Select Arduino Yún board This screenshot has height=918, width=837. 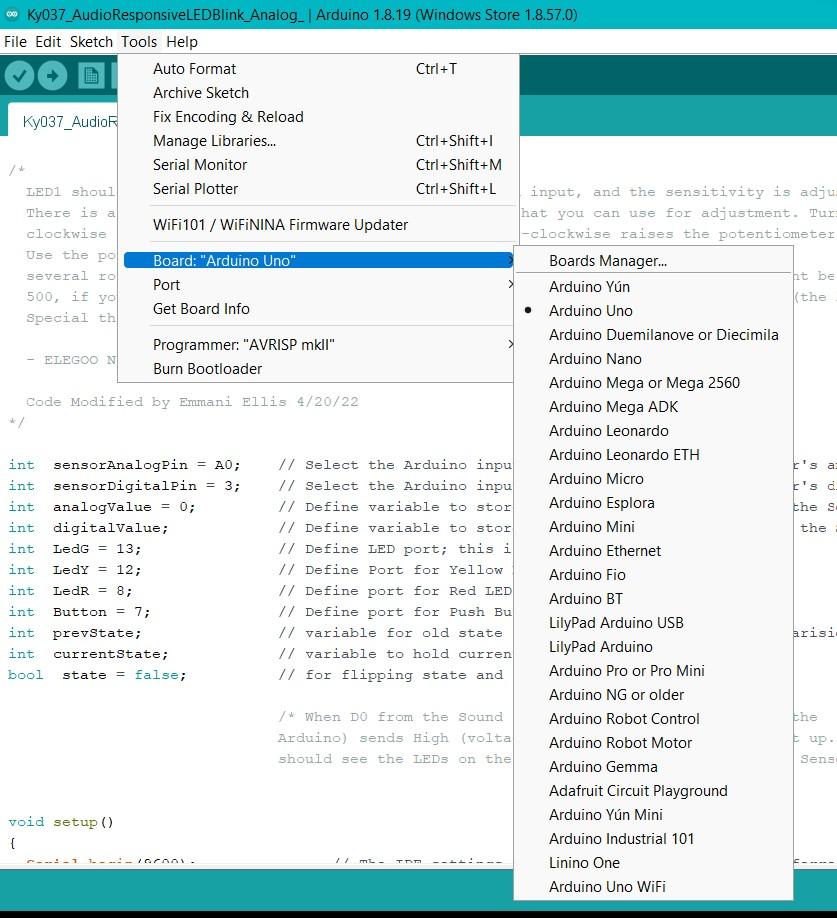[x=653, y=287]
